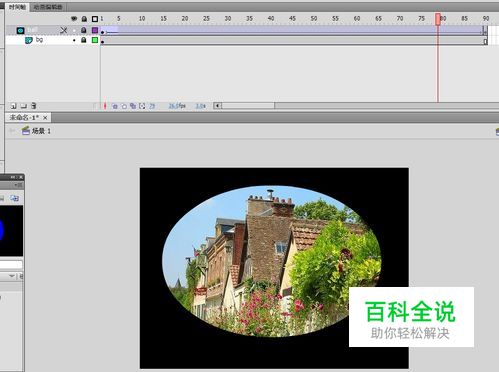This screenshot has width=499, height=372.
Task: Click the current frame number value
Action: (152, 106)
